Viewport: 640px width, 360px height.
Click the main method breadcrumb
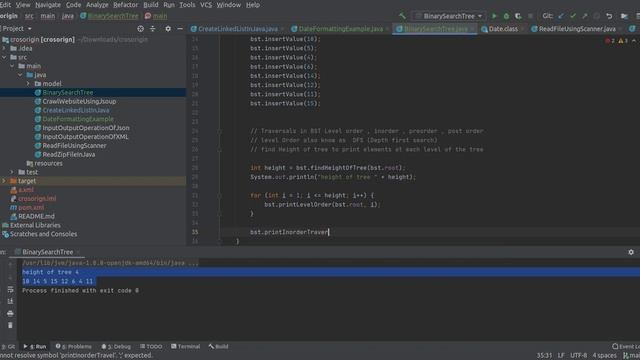[x=160, y=16]
